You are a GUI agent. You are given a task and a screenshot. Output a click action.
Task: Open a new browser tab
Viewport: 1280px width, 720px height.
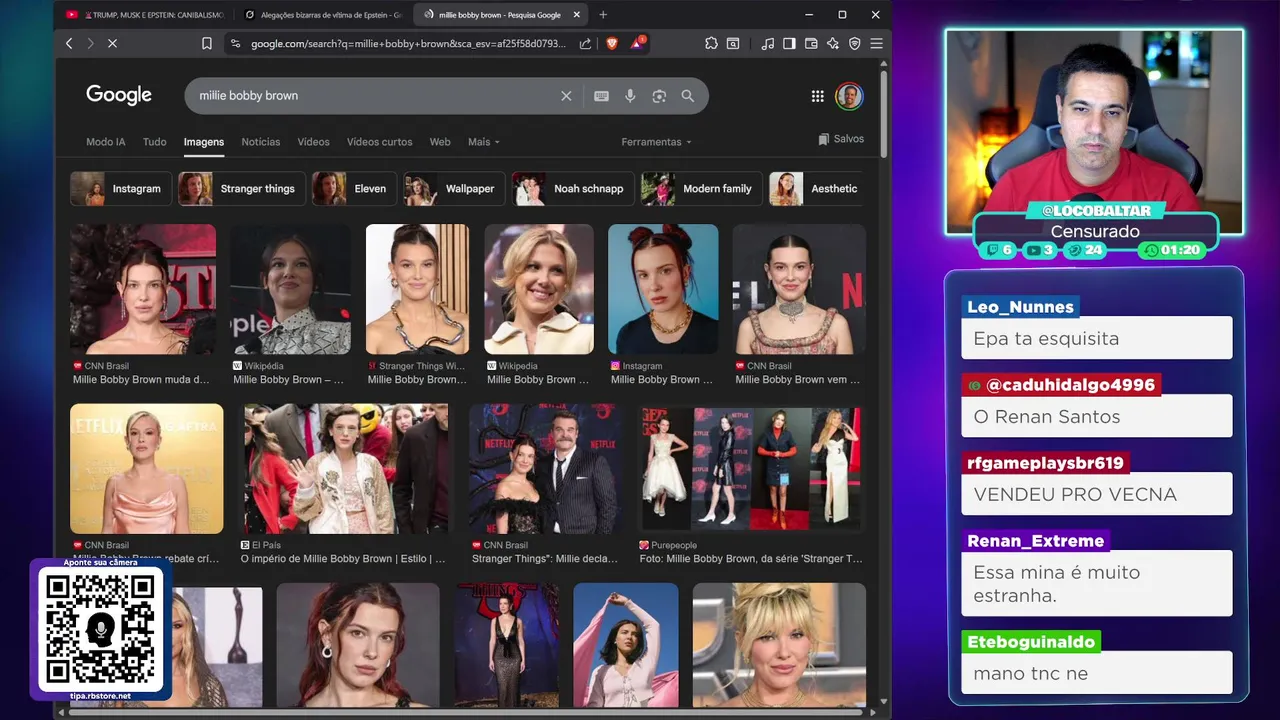click(602, 15)
